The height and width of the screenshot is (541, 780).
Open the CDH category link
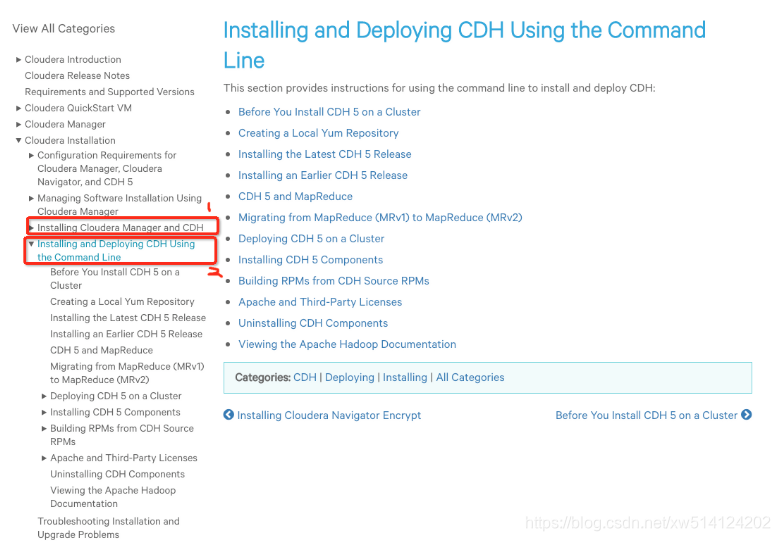pos(305,377)
